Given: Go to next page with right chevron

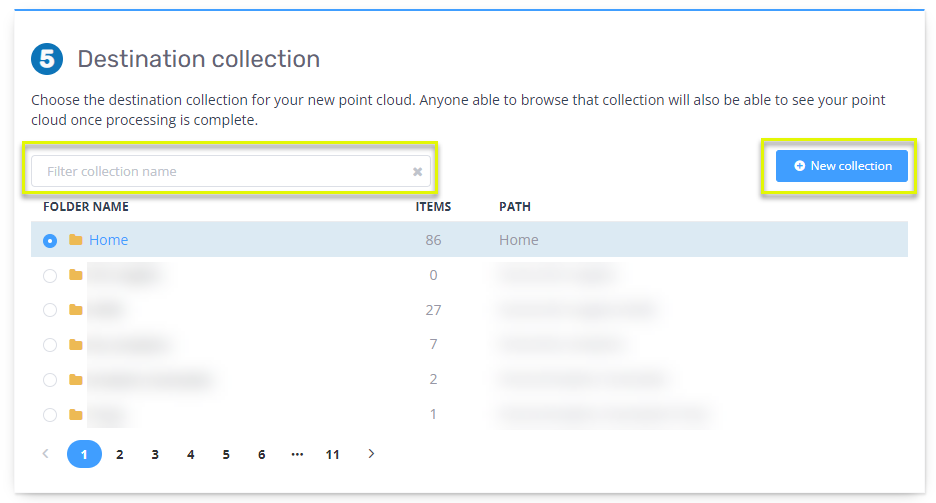Looking at the screenshot, I should pos(371,454).
